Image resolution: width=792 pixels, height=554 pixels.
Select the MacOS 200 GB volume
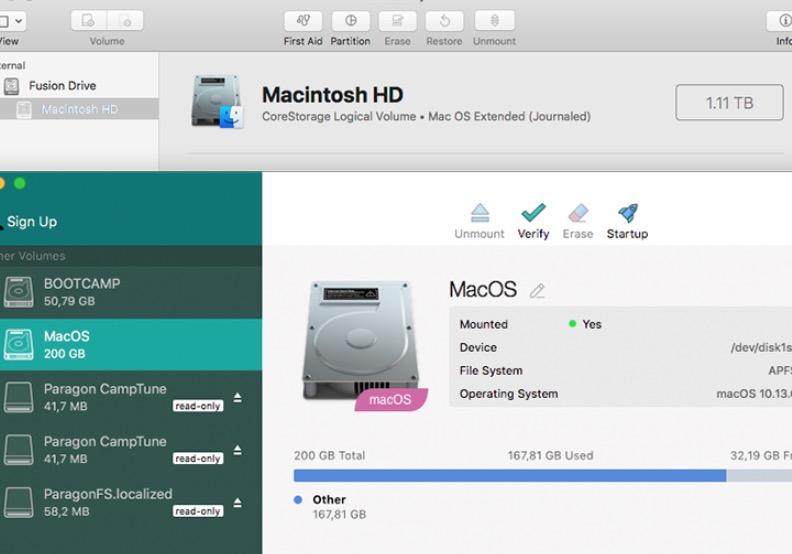pos(131,345)
